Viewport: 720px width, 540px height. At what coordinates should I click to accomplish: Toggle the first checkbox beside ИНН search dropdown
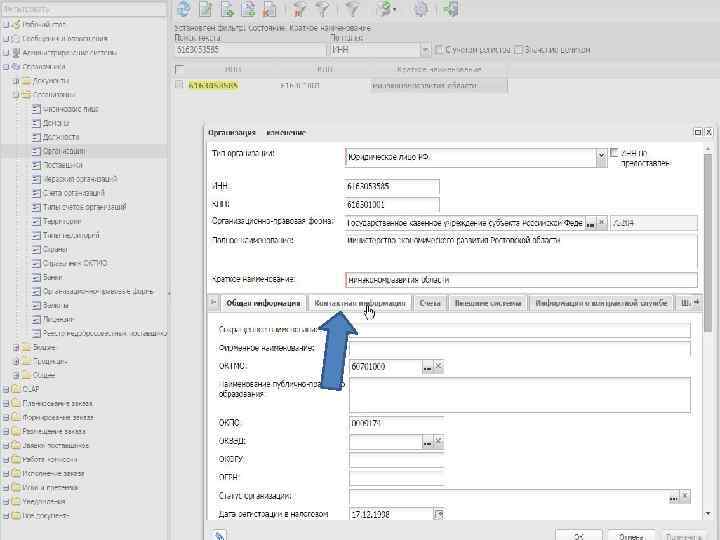[439, 50]
